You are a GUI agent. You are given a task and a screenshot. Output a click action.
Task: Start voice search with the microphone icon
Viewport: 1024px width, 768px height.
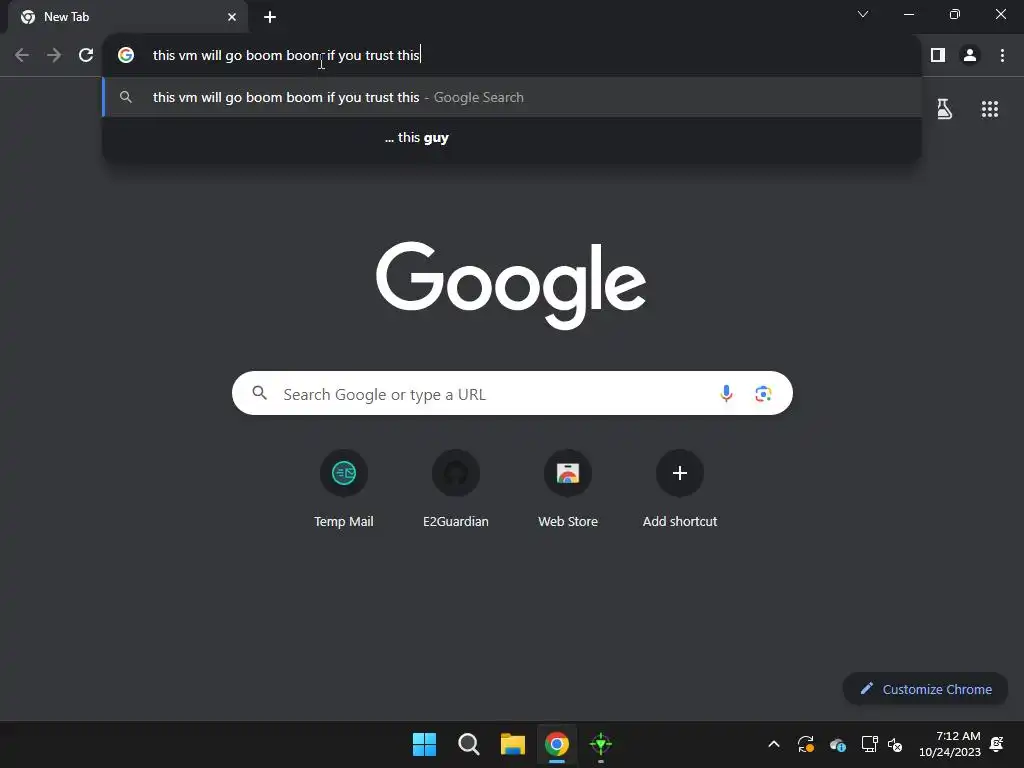click(726, 393)
